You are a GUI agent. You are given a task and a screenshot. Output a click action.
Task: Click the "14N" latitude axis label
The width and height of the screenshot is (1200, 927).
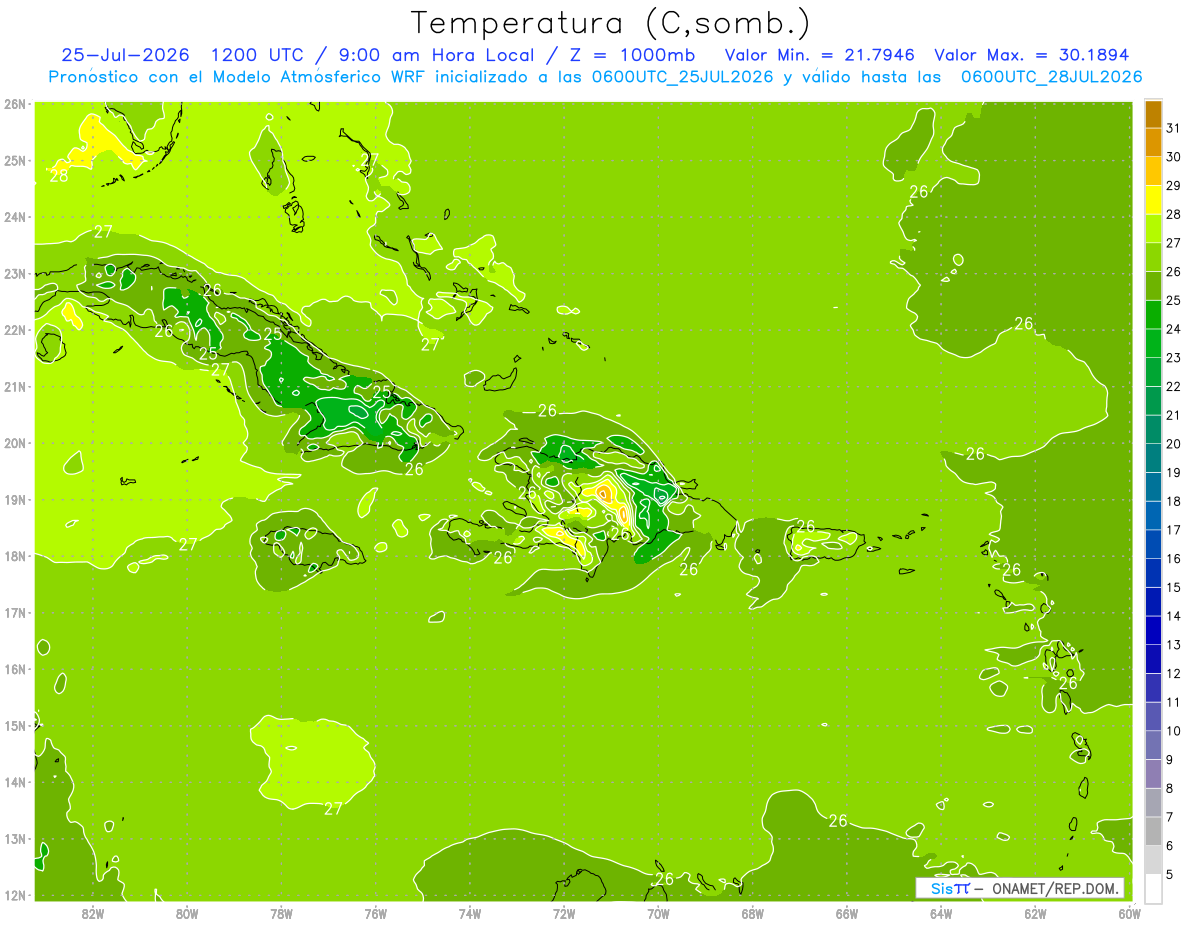tap(15, 782)
